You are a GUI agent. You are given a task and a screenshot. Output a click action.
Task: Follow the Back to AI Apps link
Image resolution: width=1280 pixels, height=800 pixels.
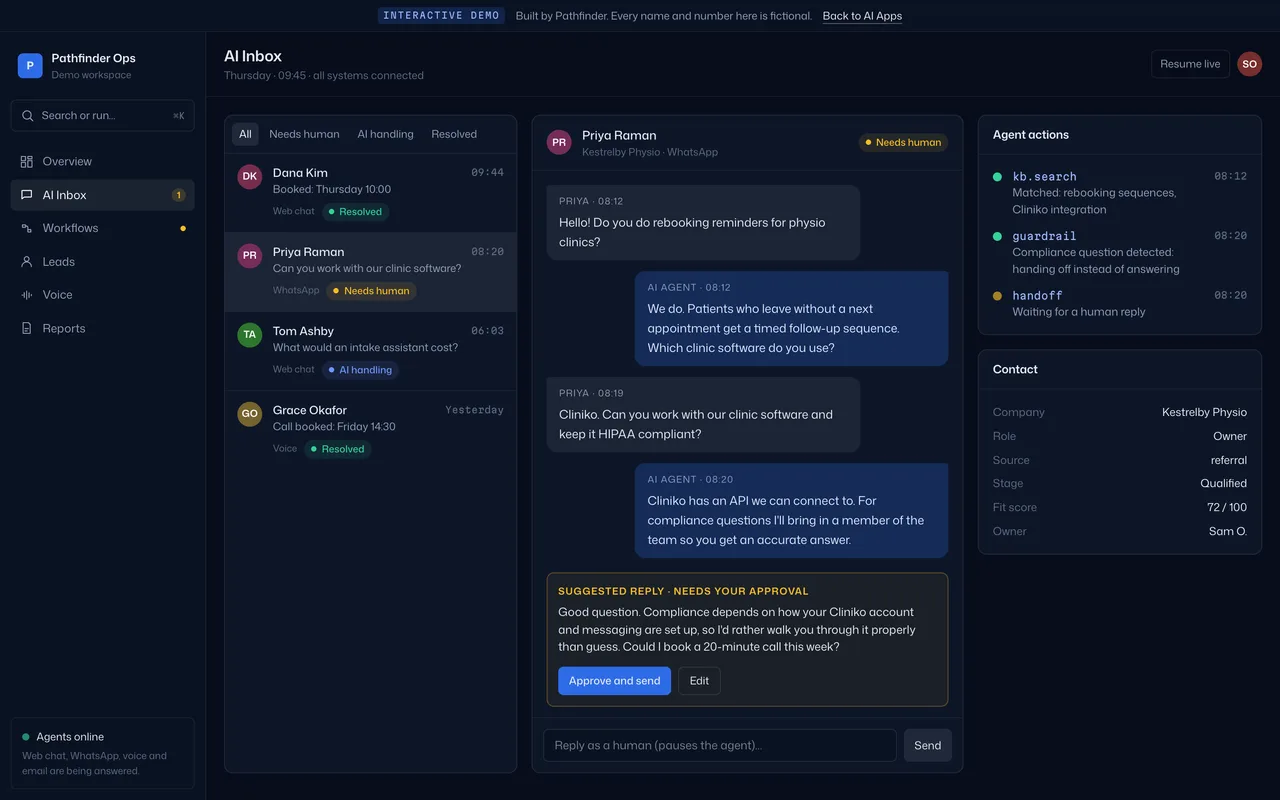(x=862, y=16)
